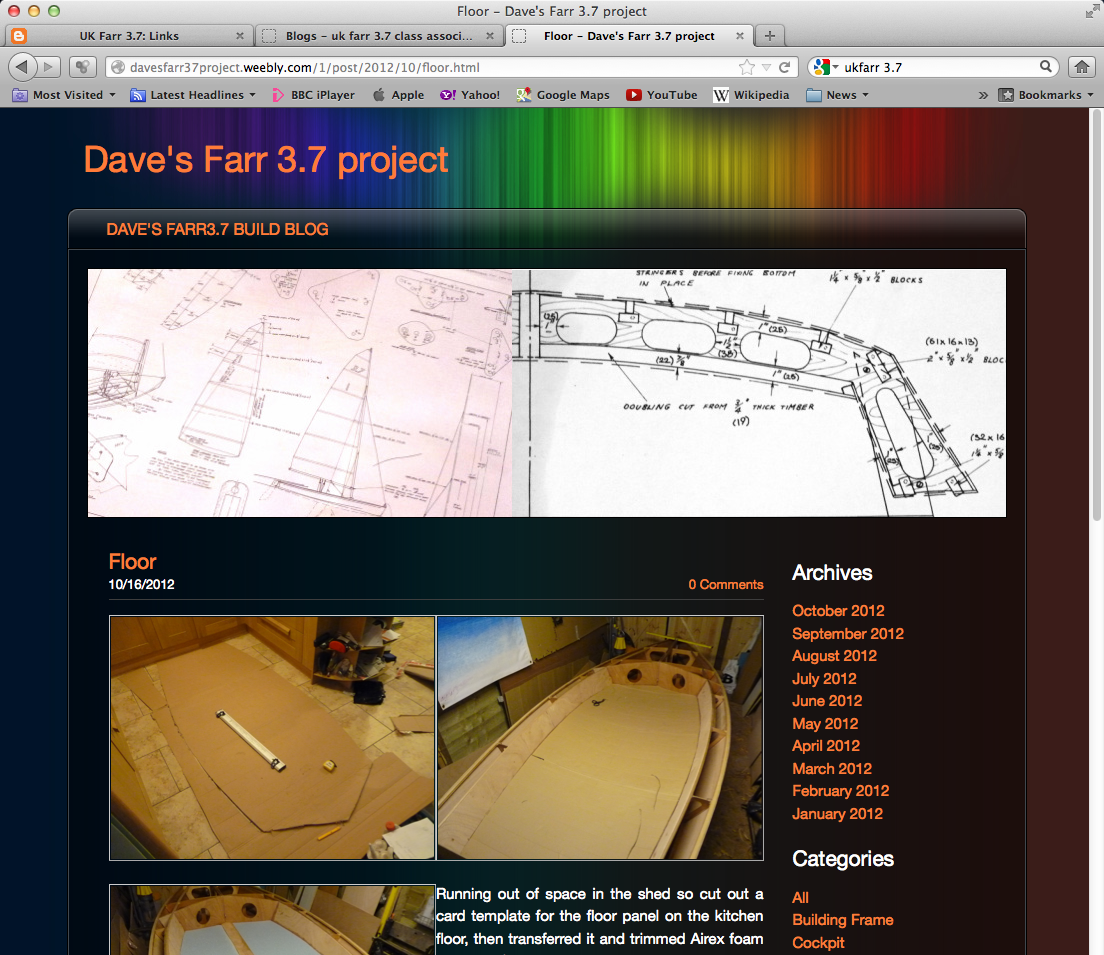
Task: Click the Dave's Farr 3.7 project site title
Action: point(265,159)
